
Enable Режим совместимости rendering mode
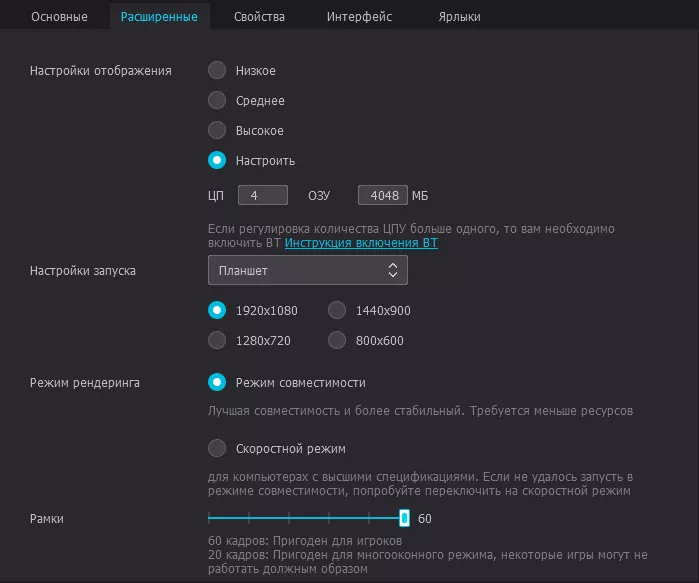click(x=217, y=382)
